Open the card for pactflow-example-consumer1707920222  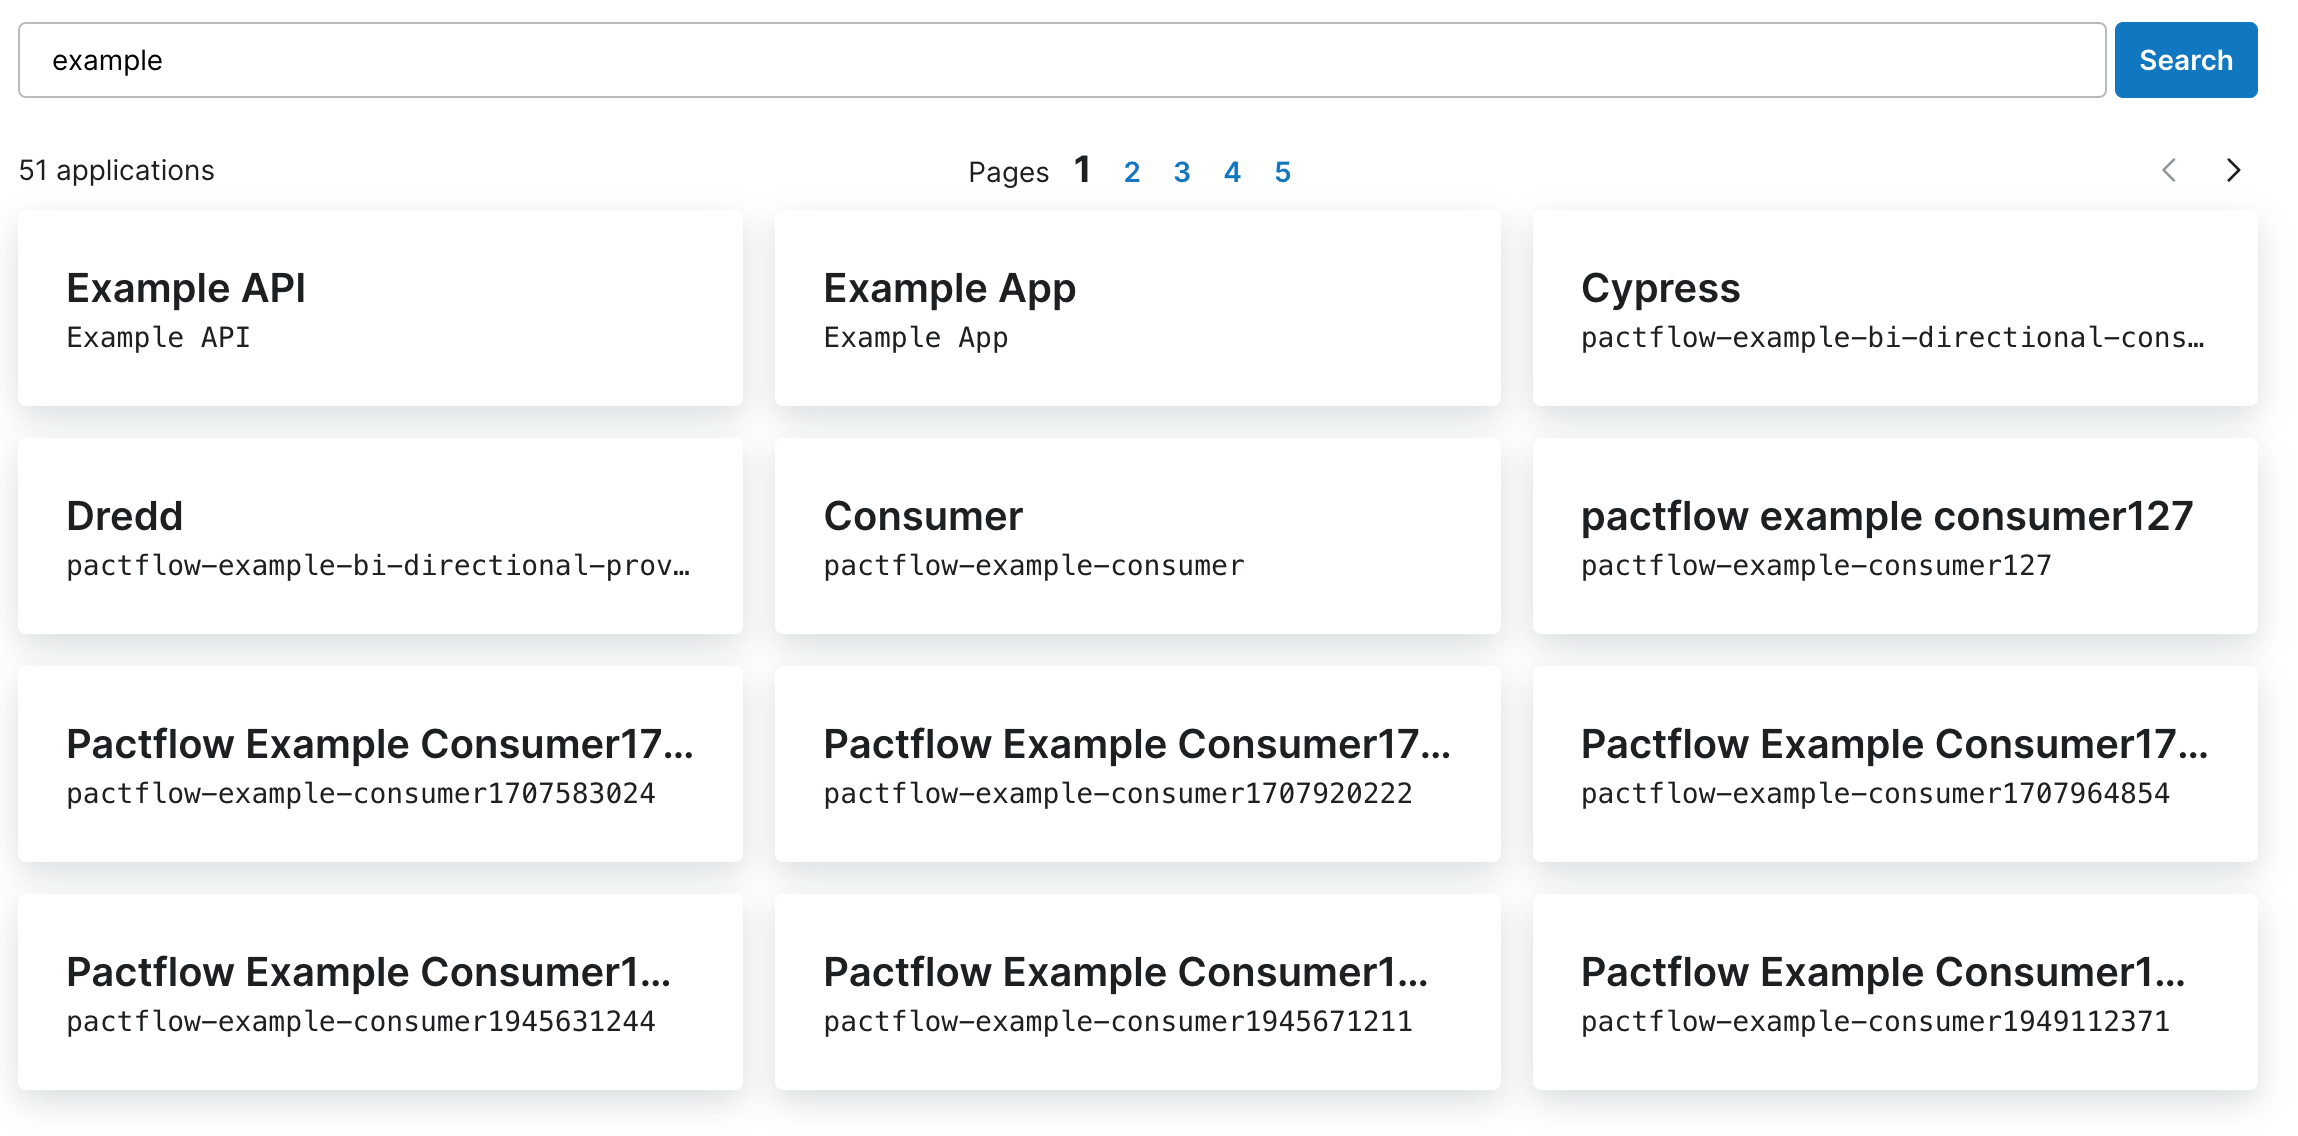(x=1138, y=764)
